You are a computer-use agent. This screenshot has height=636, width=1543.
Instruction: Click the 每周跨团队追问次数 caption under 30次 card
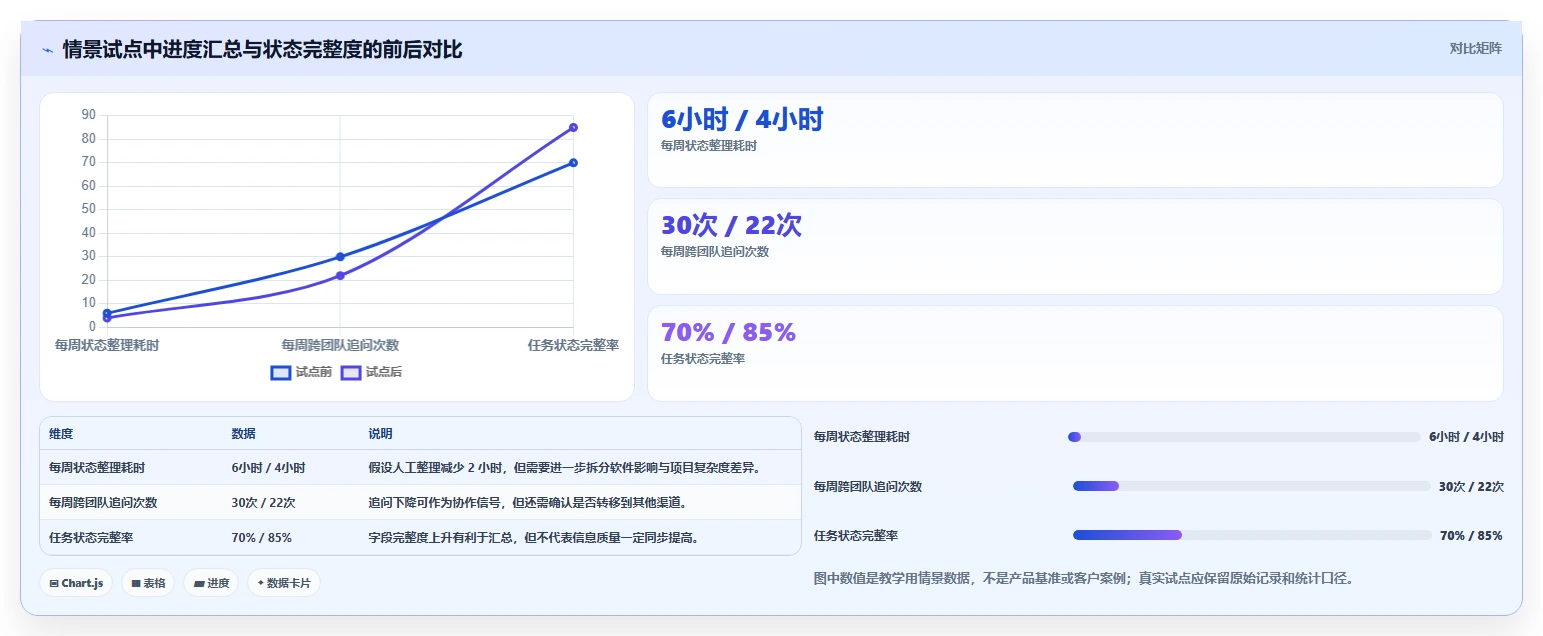715,252
